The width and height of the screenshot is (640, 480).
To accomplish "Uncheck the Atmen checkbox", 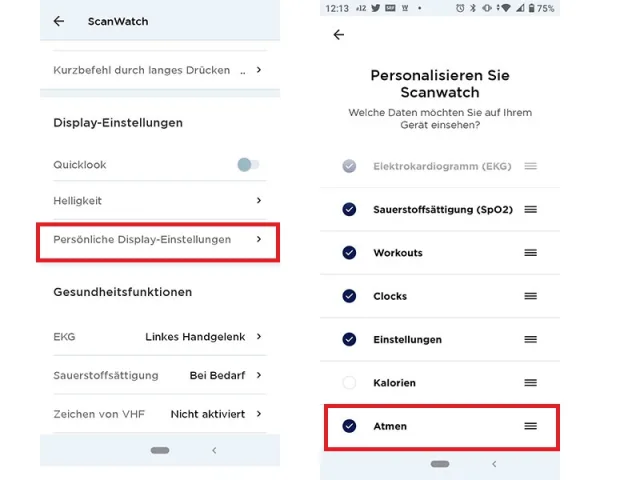I will [349, 426].
